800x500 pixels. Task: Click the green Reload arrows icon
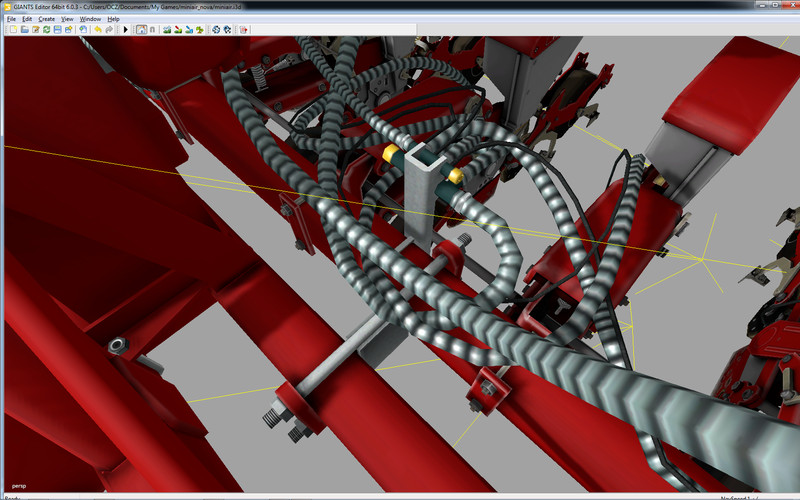click(46, 30)
